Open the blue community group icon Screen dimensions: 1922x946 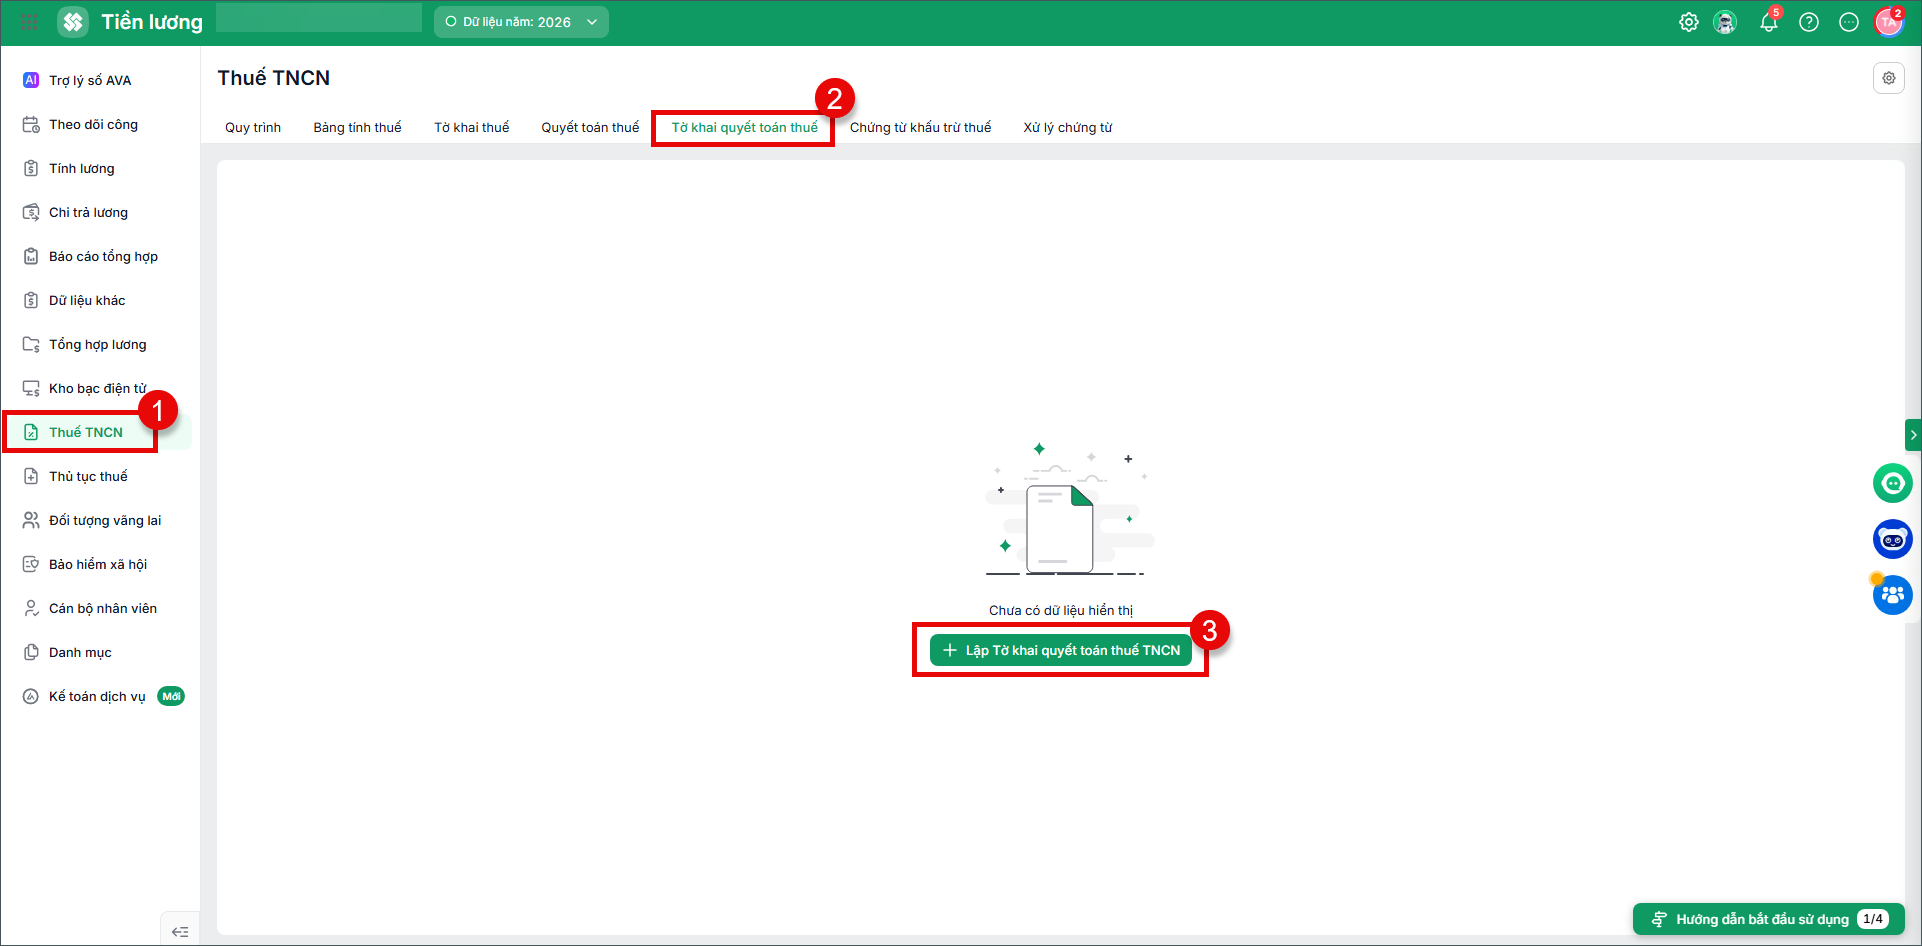(x=1892, y=595)
